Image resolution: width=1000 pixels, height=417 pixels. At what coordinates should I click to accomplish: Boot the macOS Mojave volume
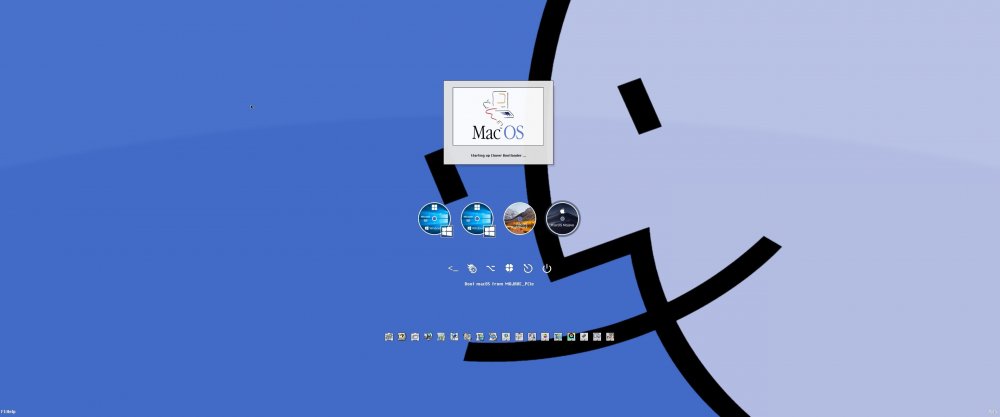(x=562, y=218)
